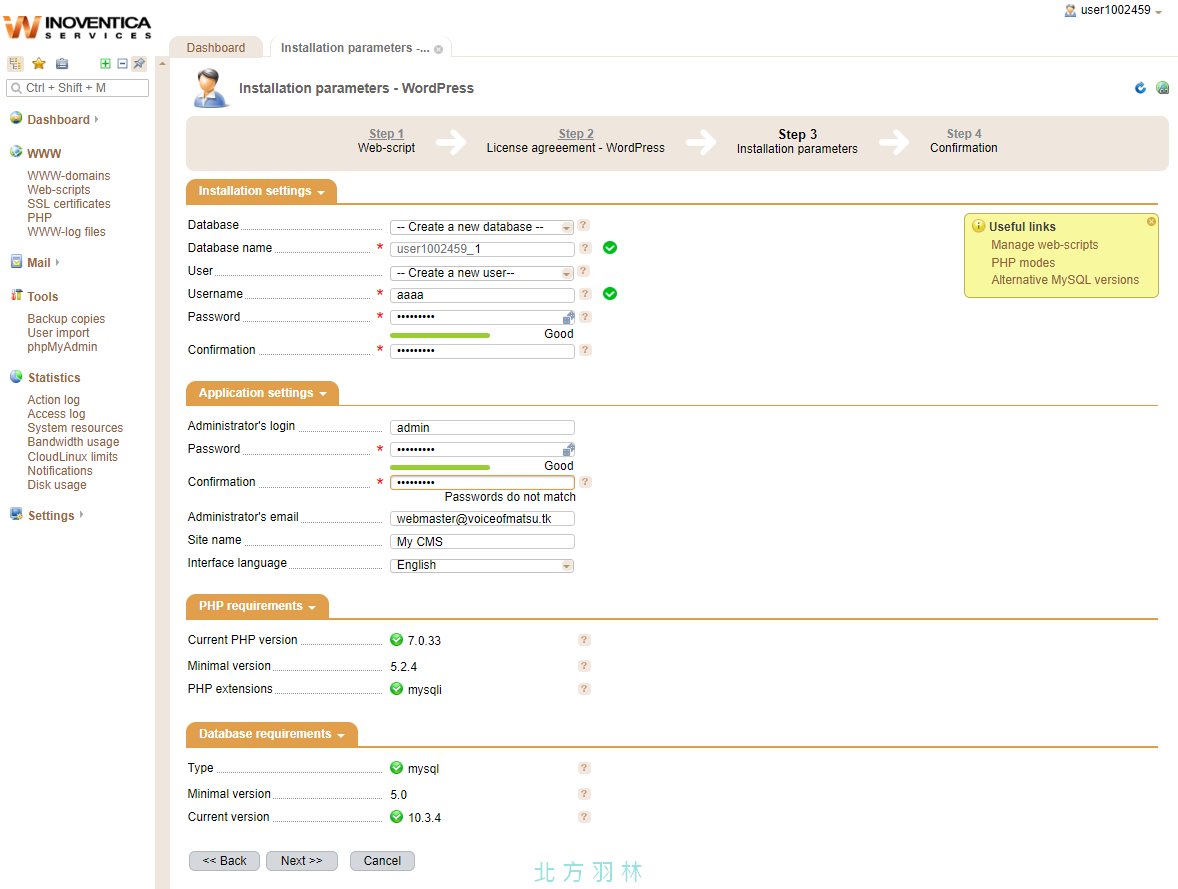Show help hint for Database name field
Image resolution: width=1178 pixels, height=889 pixels.
[585, 248]
